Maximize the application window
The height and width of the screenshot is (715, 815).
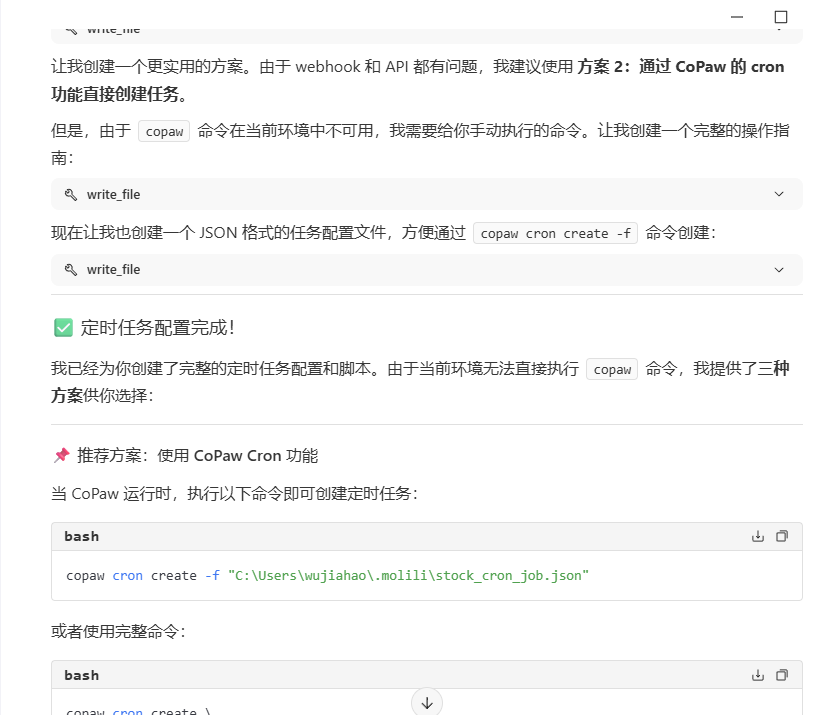click(781, 17)
